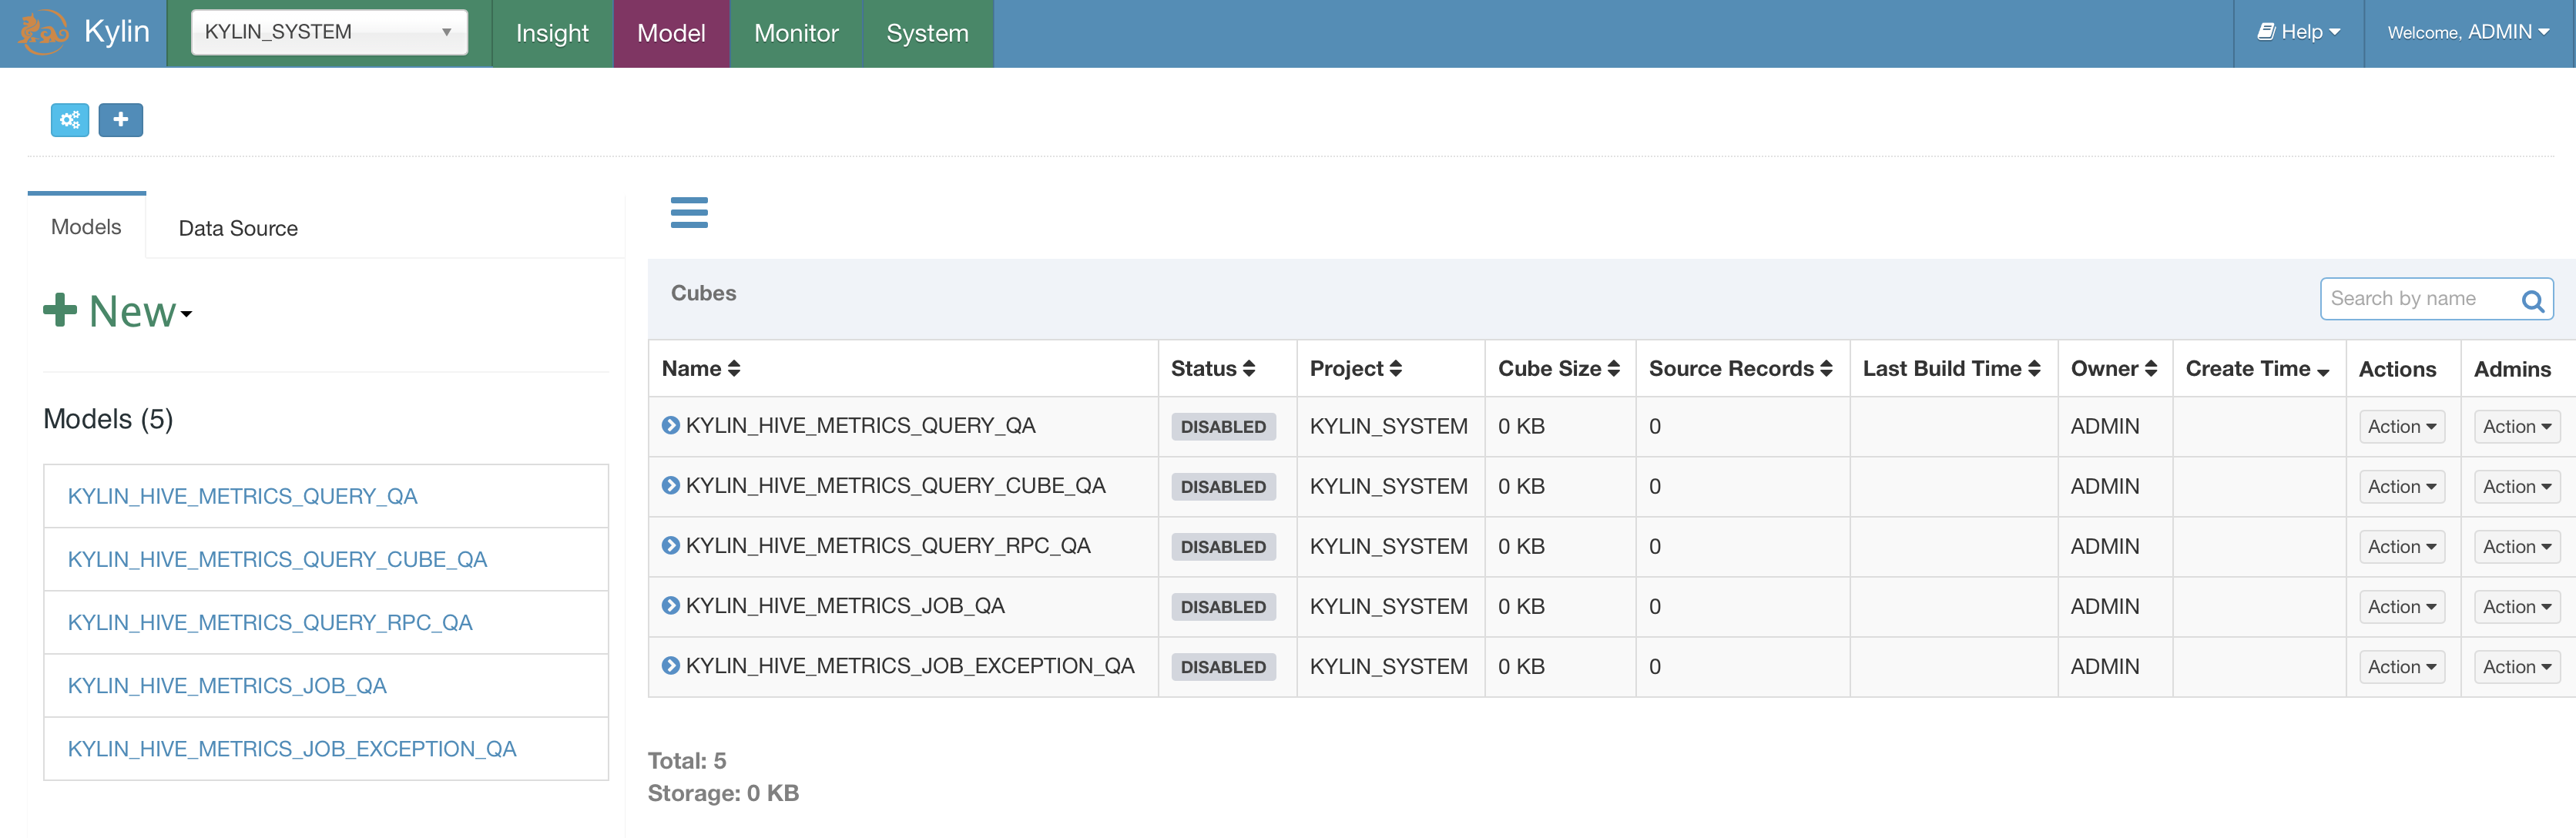Image resolution: width=2576 pixels, height=838 pixels.
Task: Click the search magnifier icon
Action: (x=2532, y=300)
